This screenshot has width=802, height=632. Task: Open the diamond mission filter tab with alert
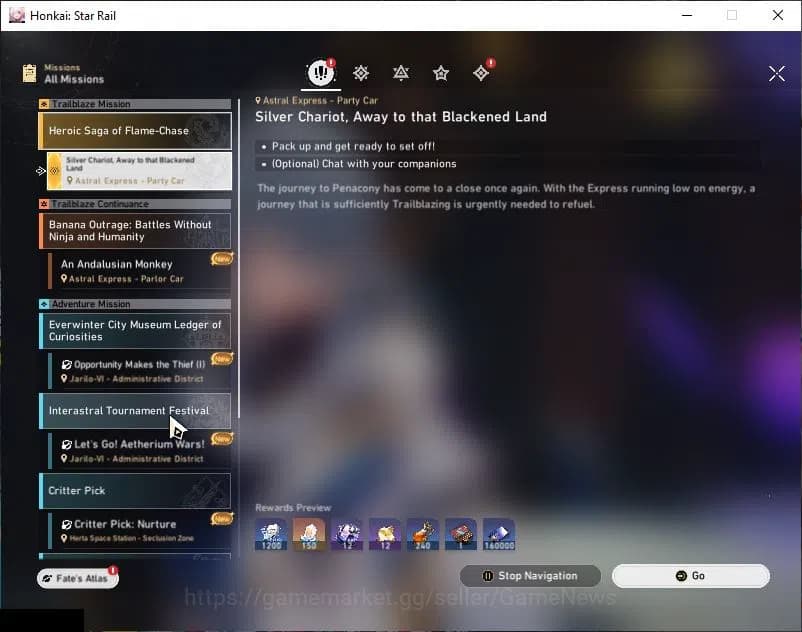pos(481,73)
